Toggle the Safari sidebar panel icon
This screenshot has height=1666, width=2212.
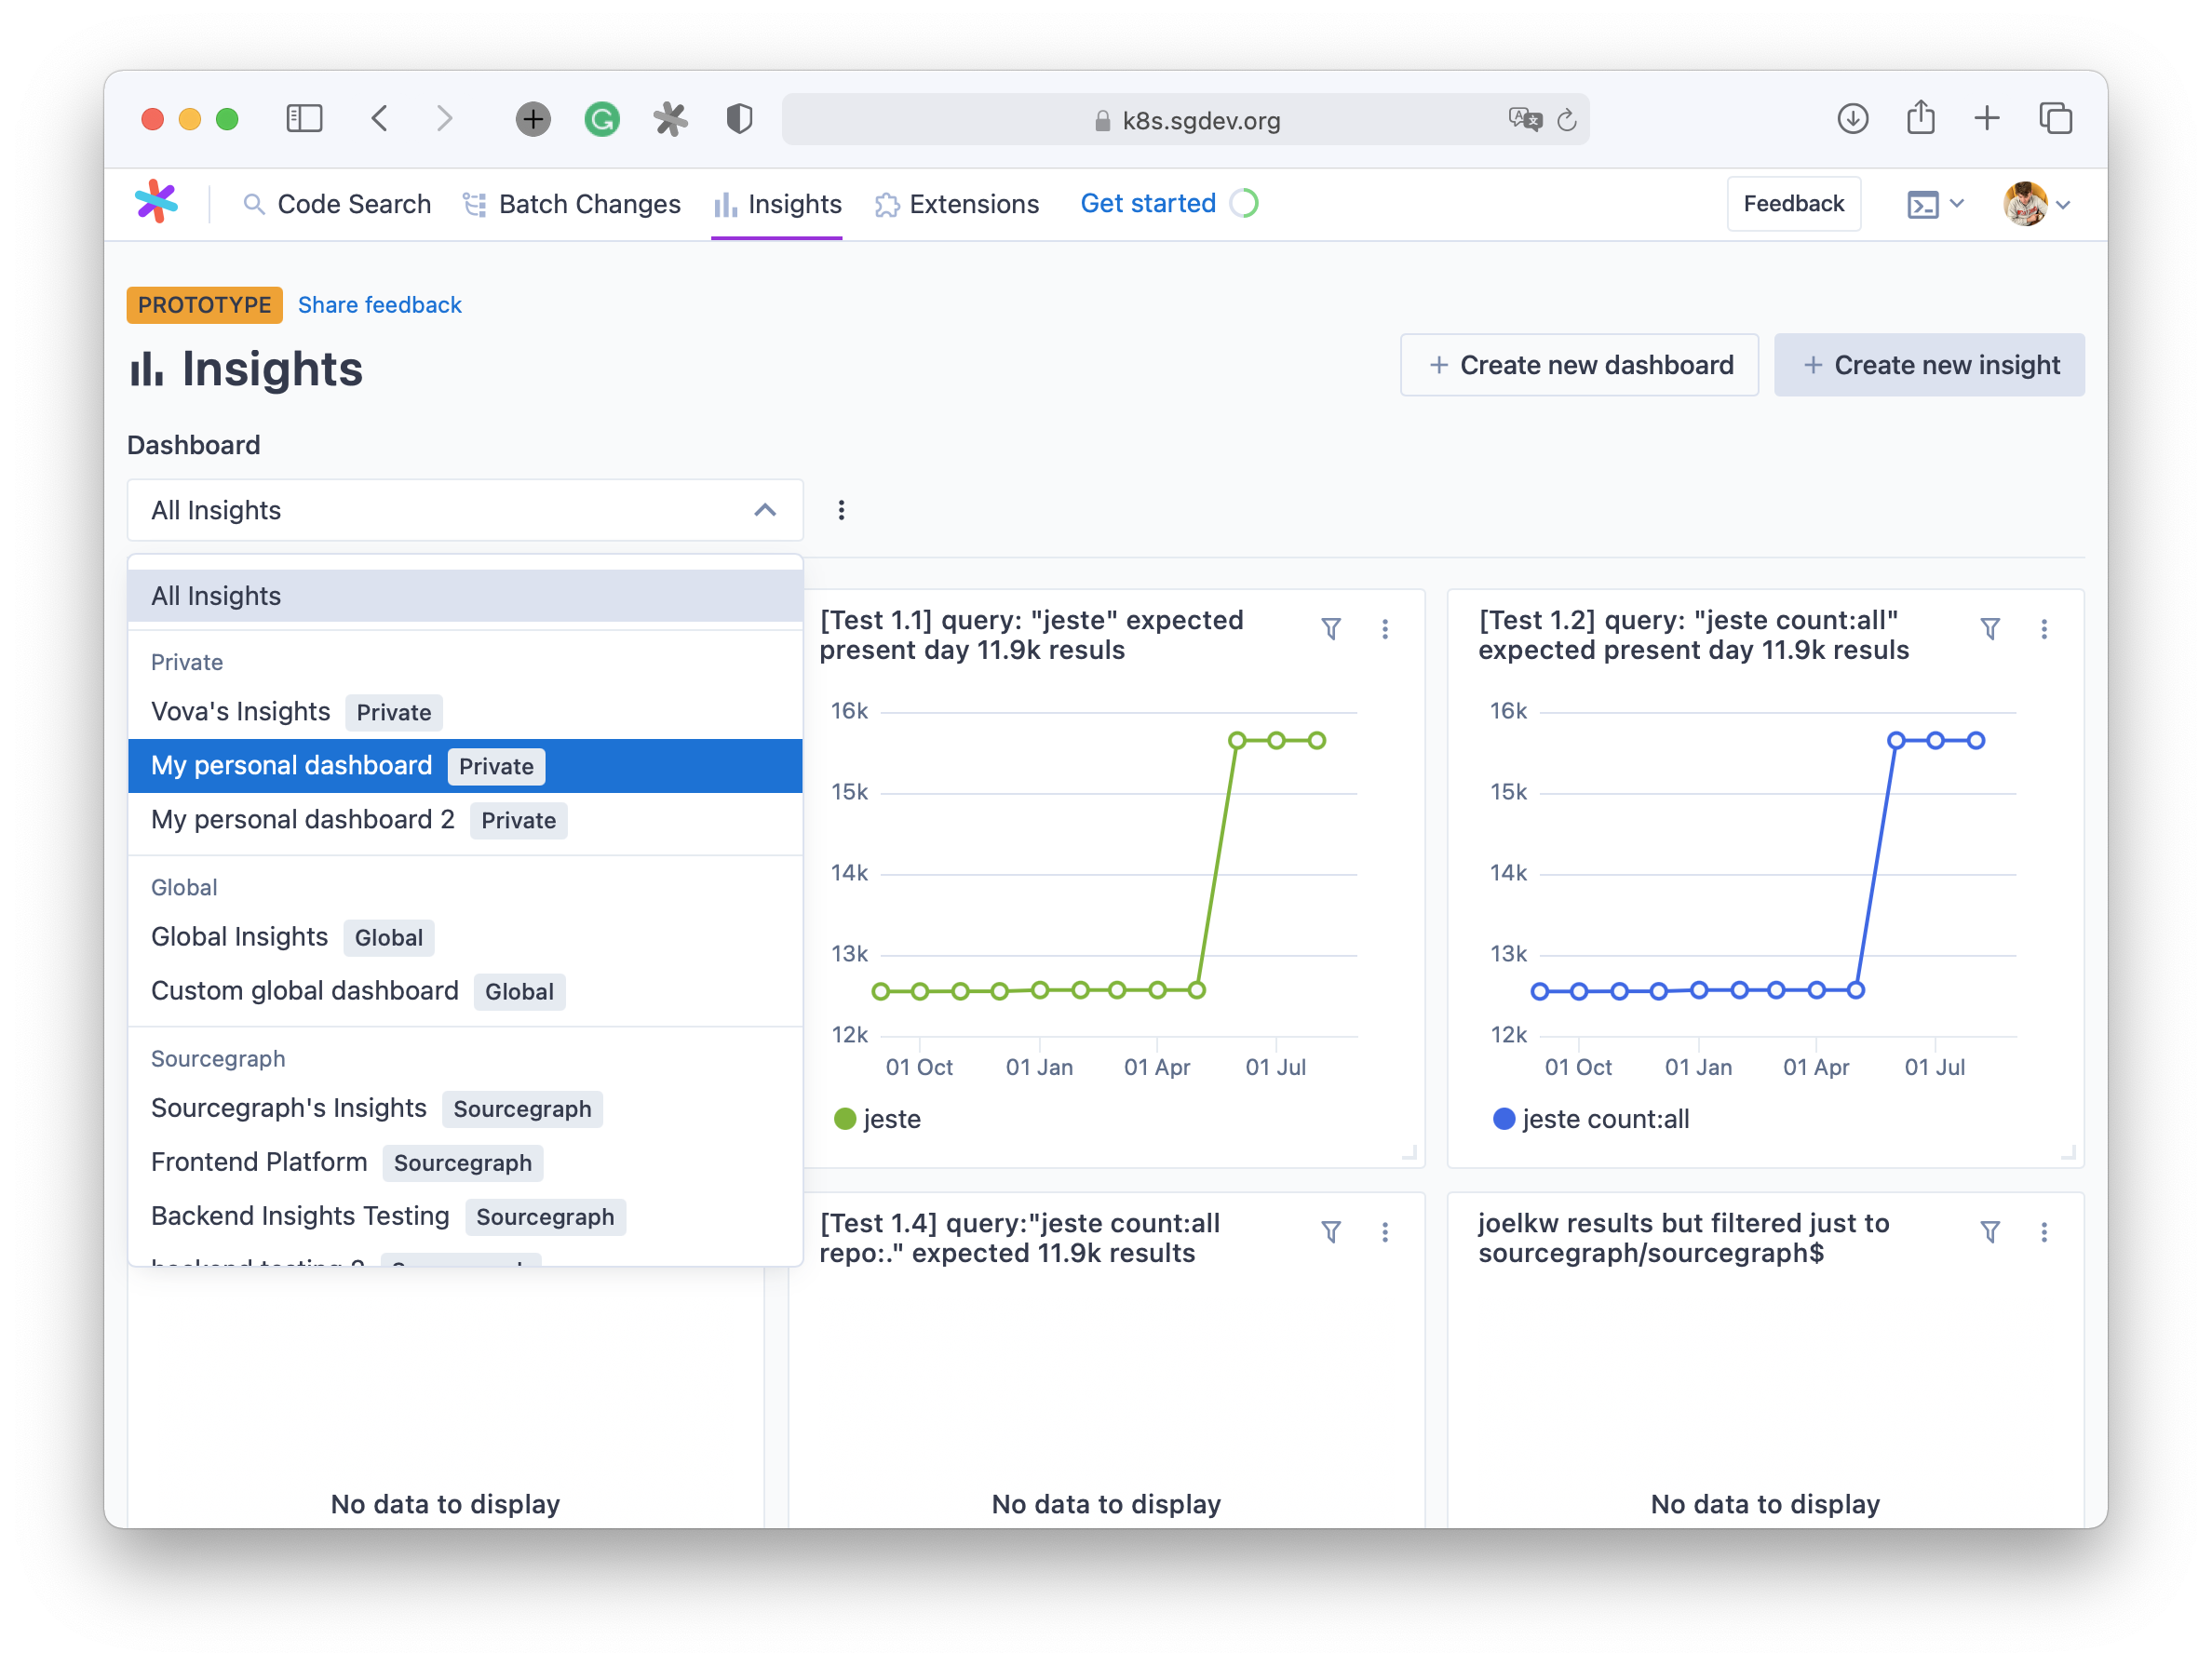coord(304,119)
